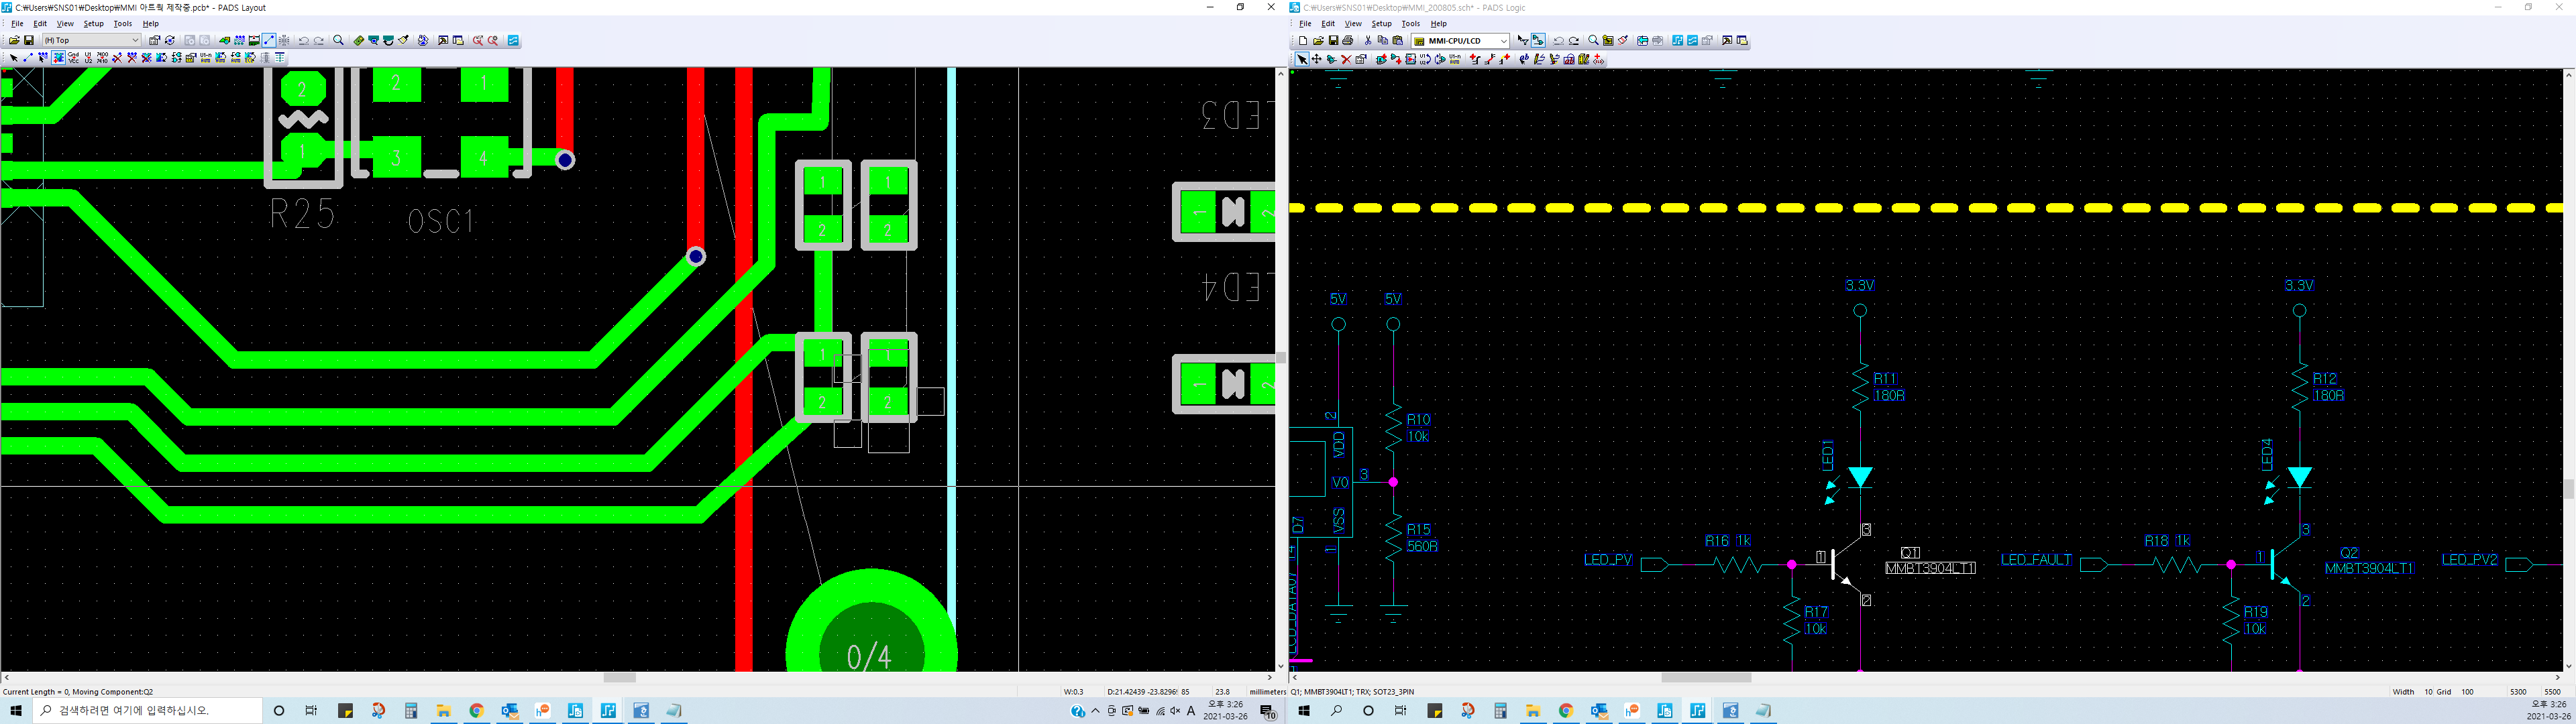The image size is (2576, 724).
Task: Open Setup menu in PADS Layout
Action: click(93, 24)
